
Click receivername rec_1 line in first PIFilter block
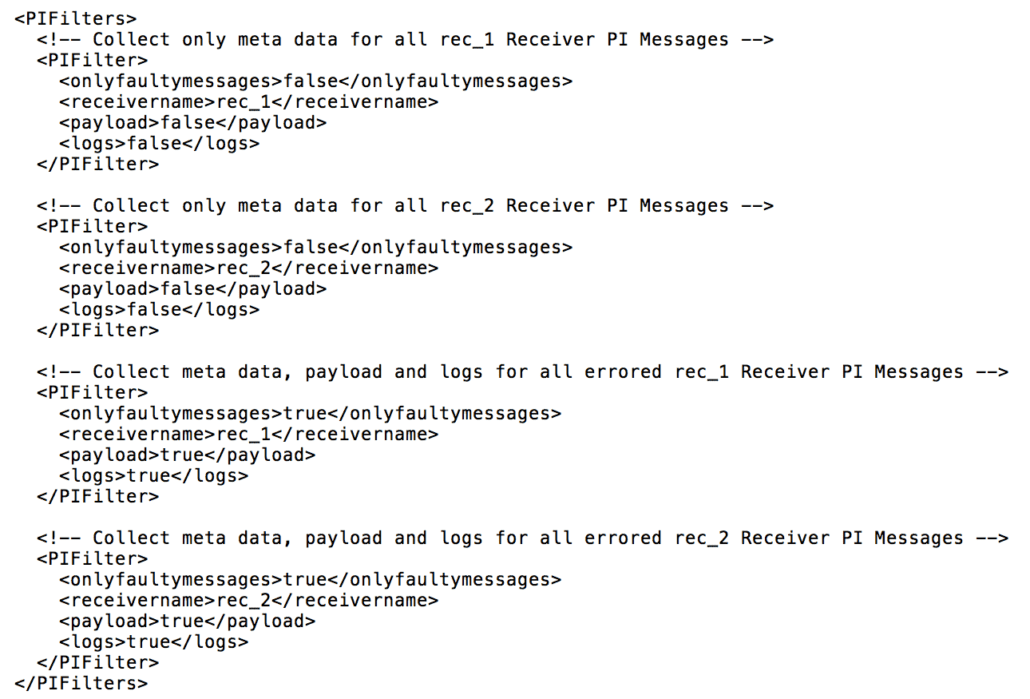pyautogui.click(x=248, y=101)
